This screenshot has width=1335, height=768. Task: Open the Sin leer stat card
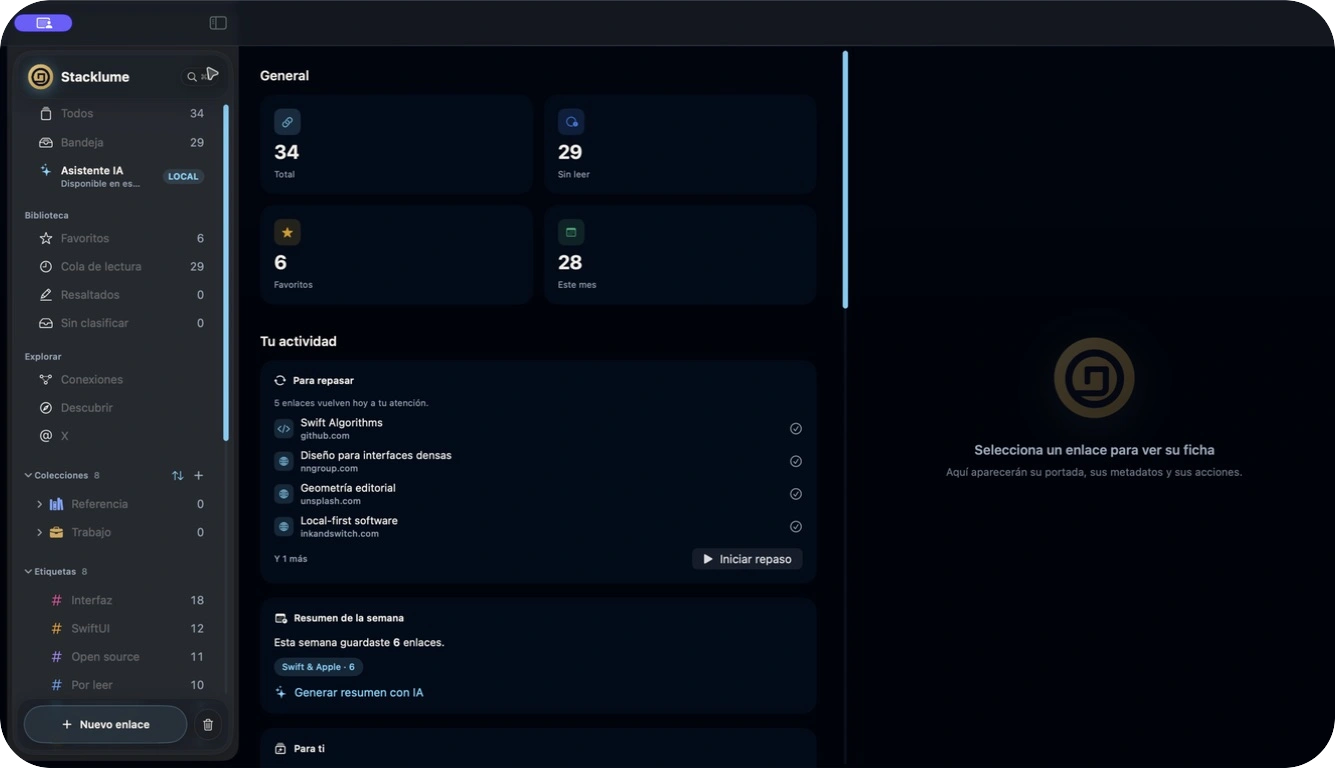680,144
